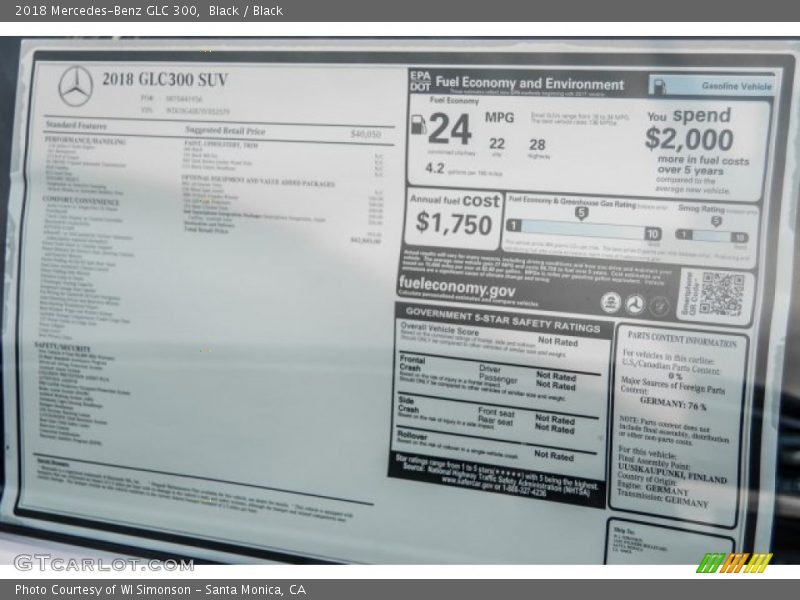Click the EPA DOT emblem in header
Image resolution: width=800 pixels, height=600 pixels.
tap(419, 82)
